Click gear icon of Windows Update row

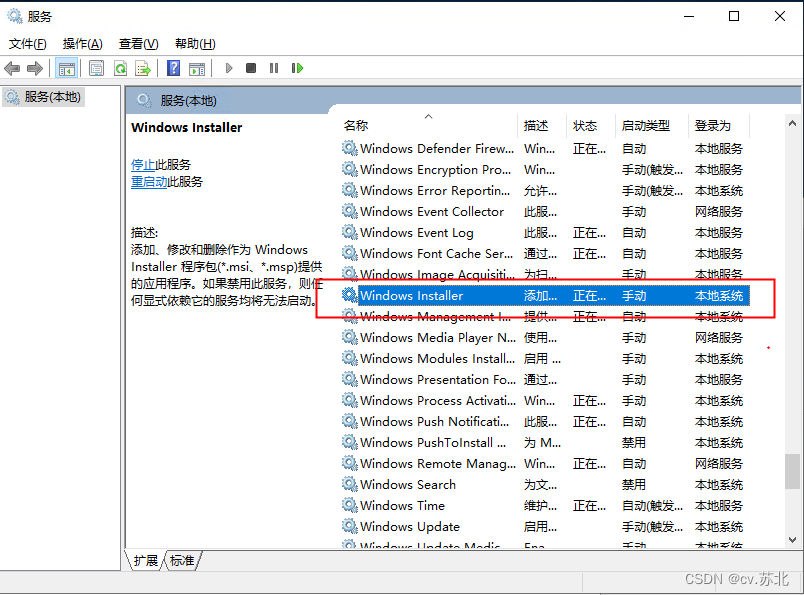(350, 526)
